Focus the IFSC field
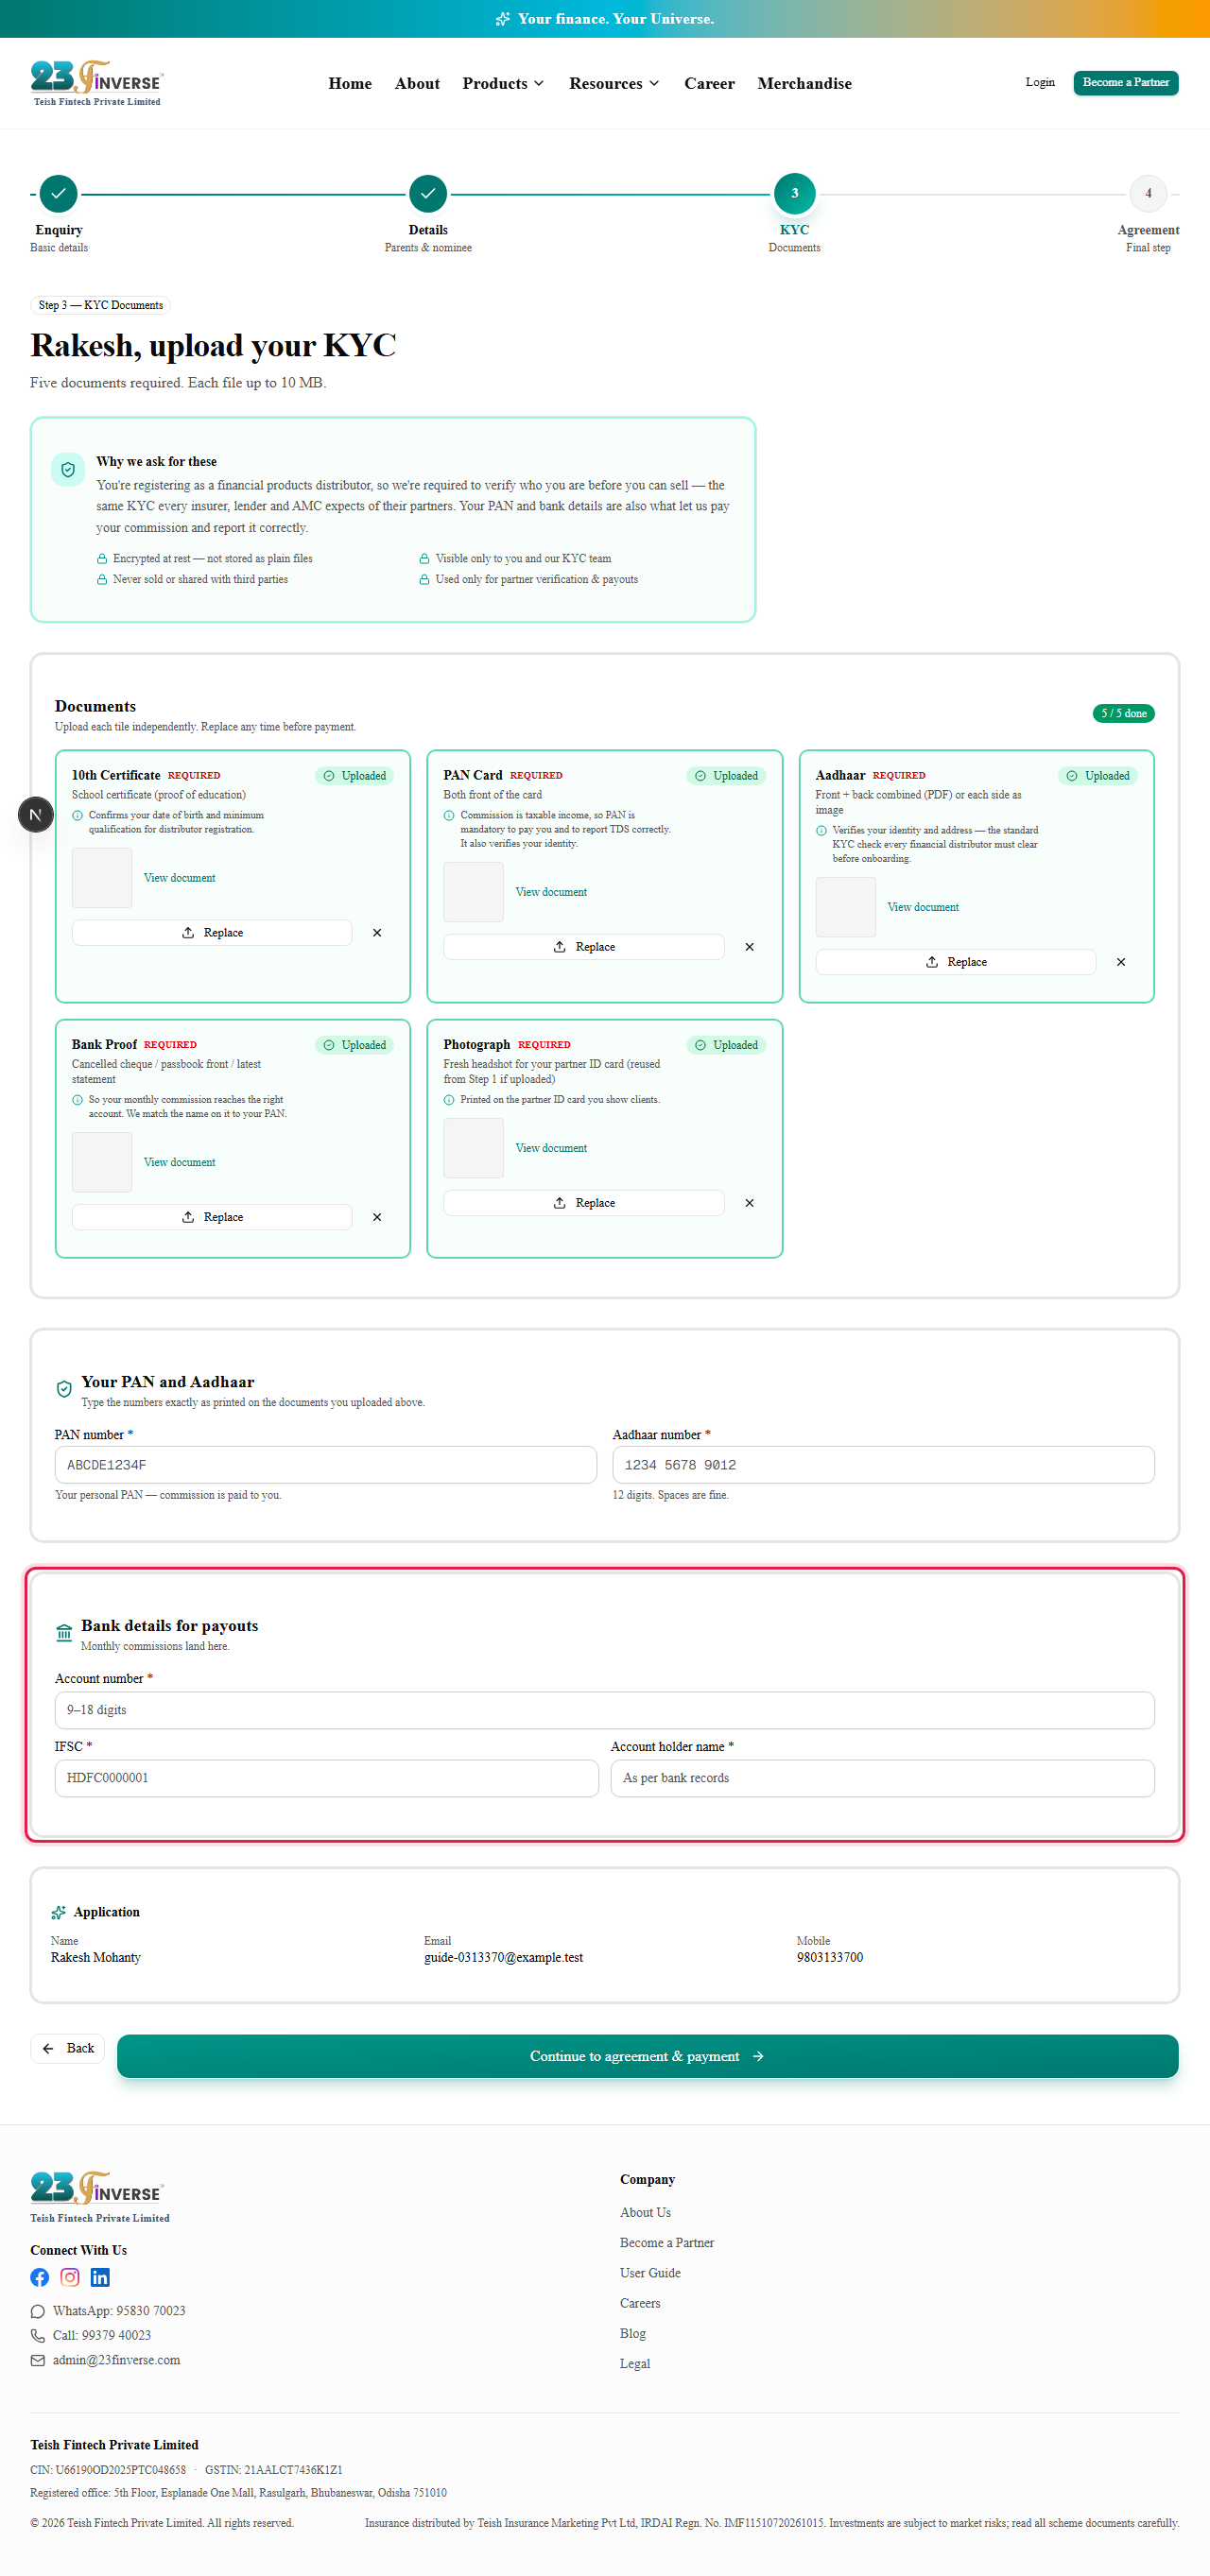This screenshot has height=2576, width=1210. pyautogui.click(x=327, y=1778)
